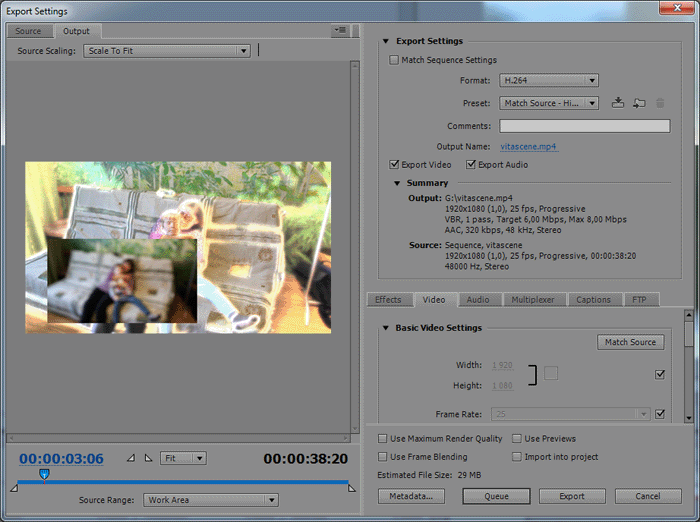Click the Import Preset icon
Viewport: 700px width, 522px height.
pos(639,103)
